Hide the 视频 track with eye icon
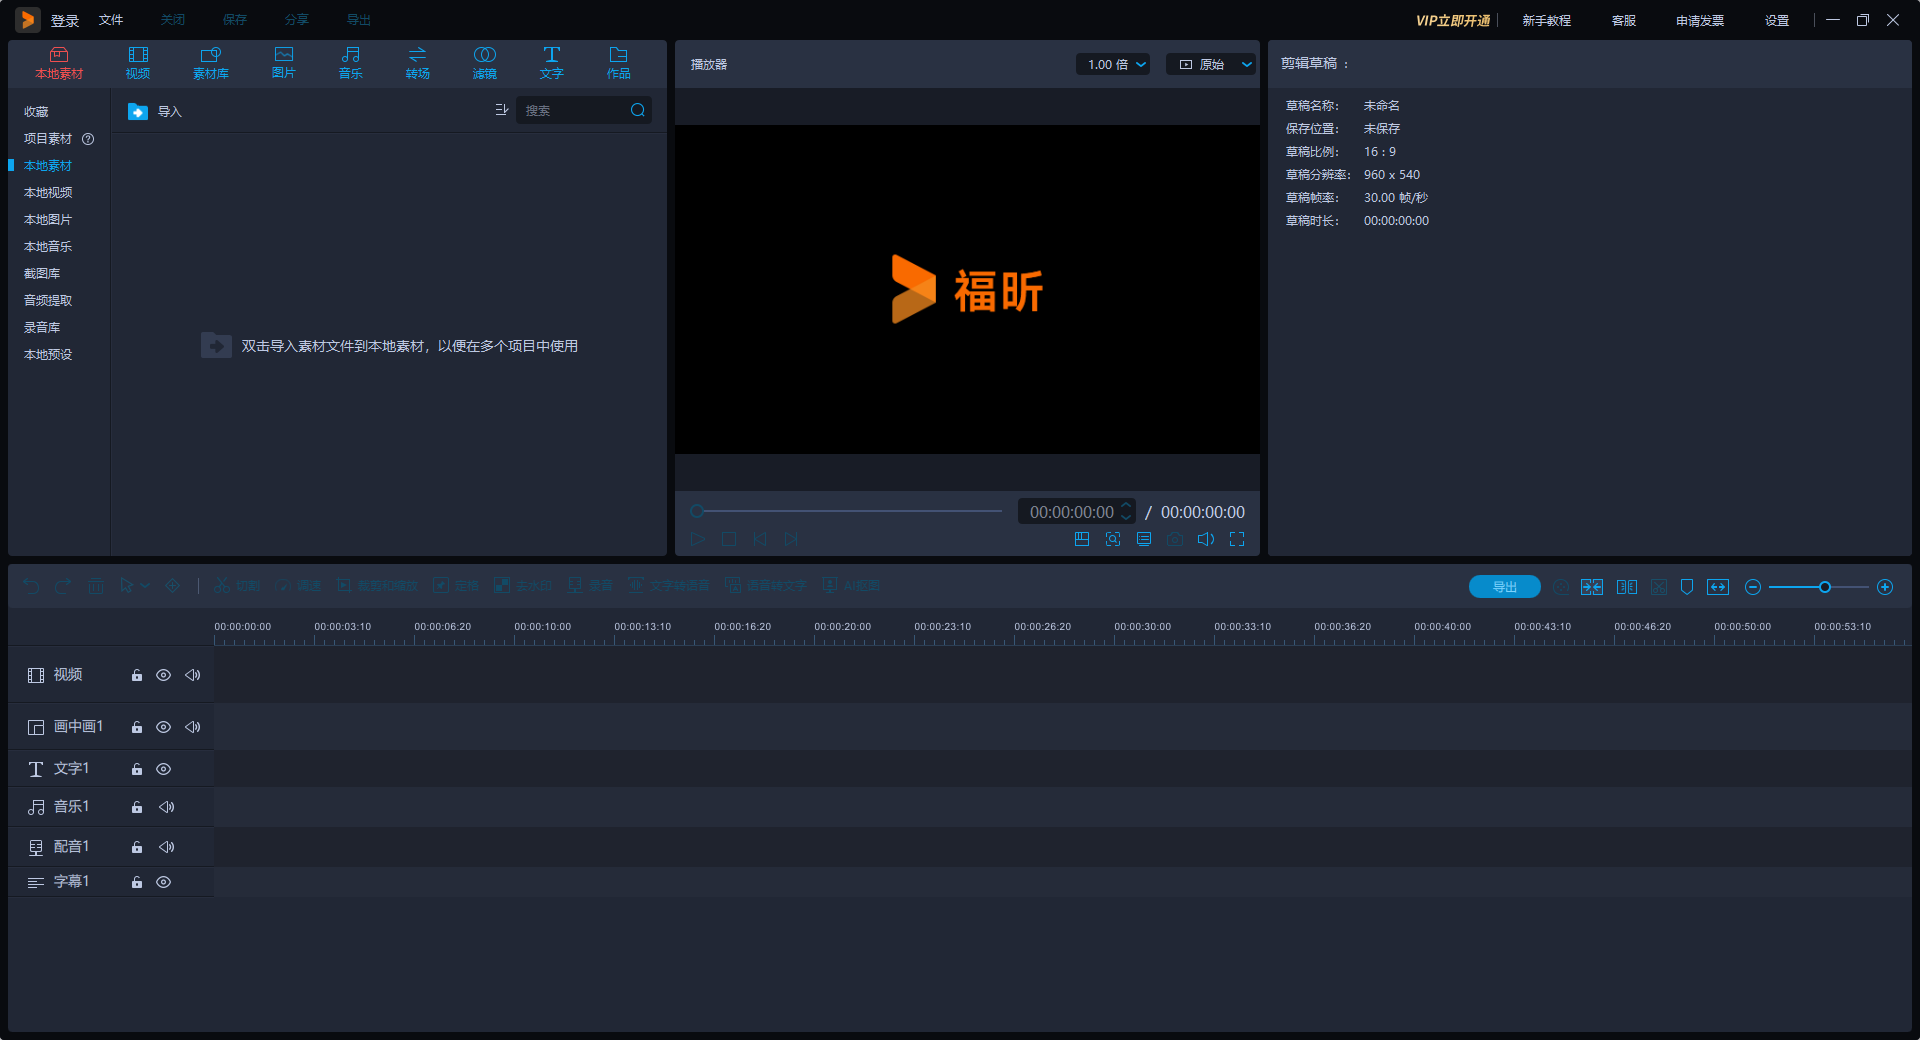 tap(163, 675)
